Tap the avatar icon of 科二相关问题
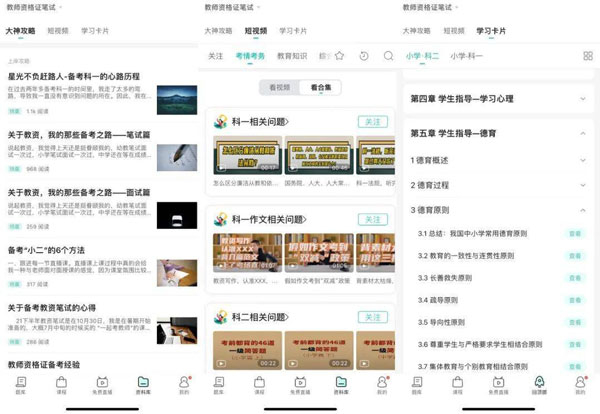 220,317
